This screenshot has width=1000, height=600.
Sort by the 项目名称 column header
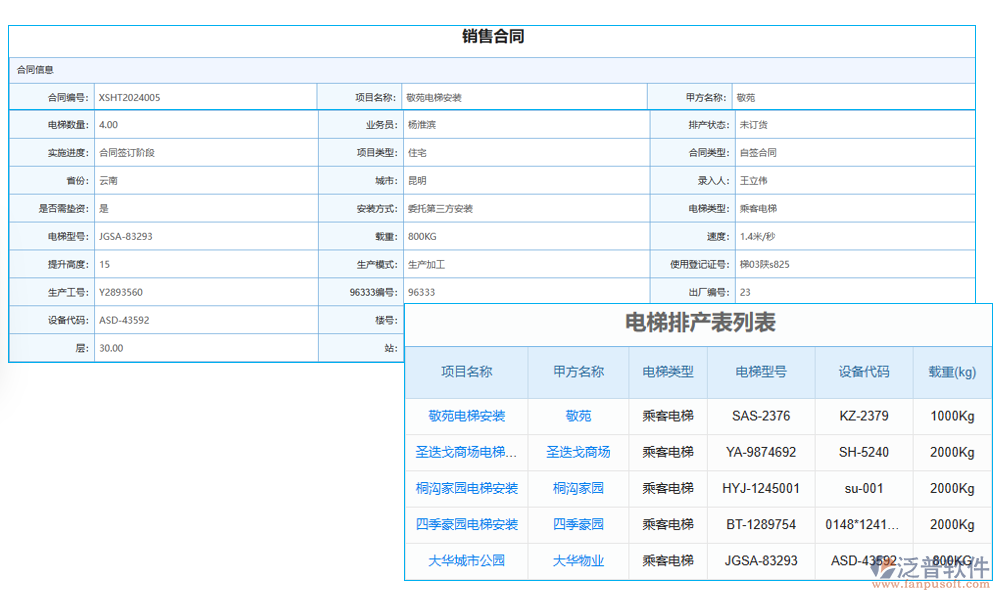[x=467, y=372]
